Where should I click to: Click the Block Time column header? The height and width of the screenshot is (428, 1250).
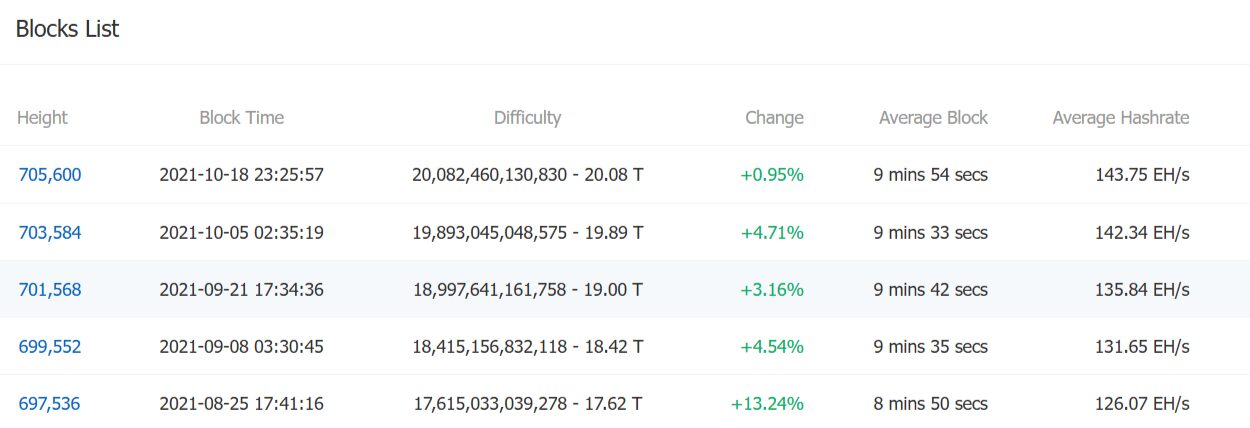(x=242, y=118)
